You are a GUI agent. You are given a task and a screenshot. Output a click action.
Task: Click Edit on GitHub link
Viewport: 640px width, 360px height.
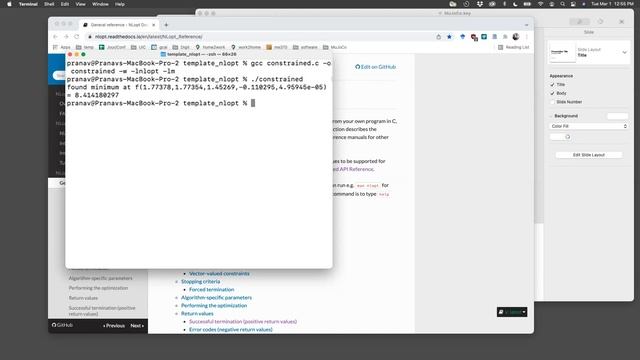376,67
